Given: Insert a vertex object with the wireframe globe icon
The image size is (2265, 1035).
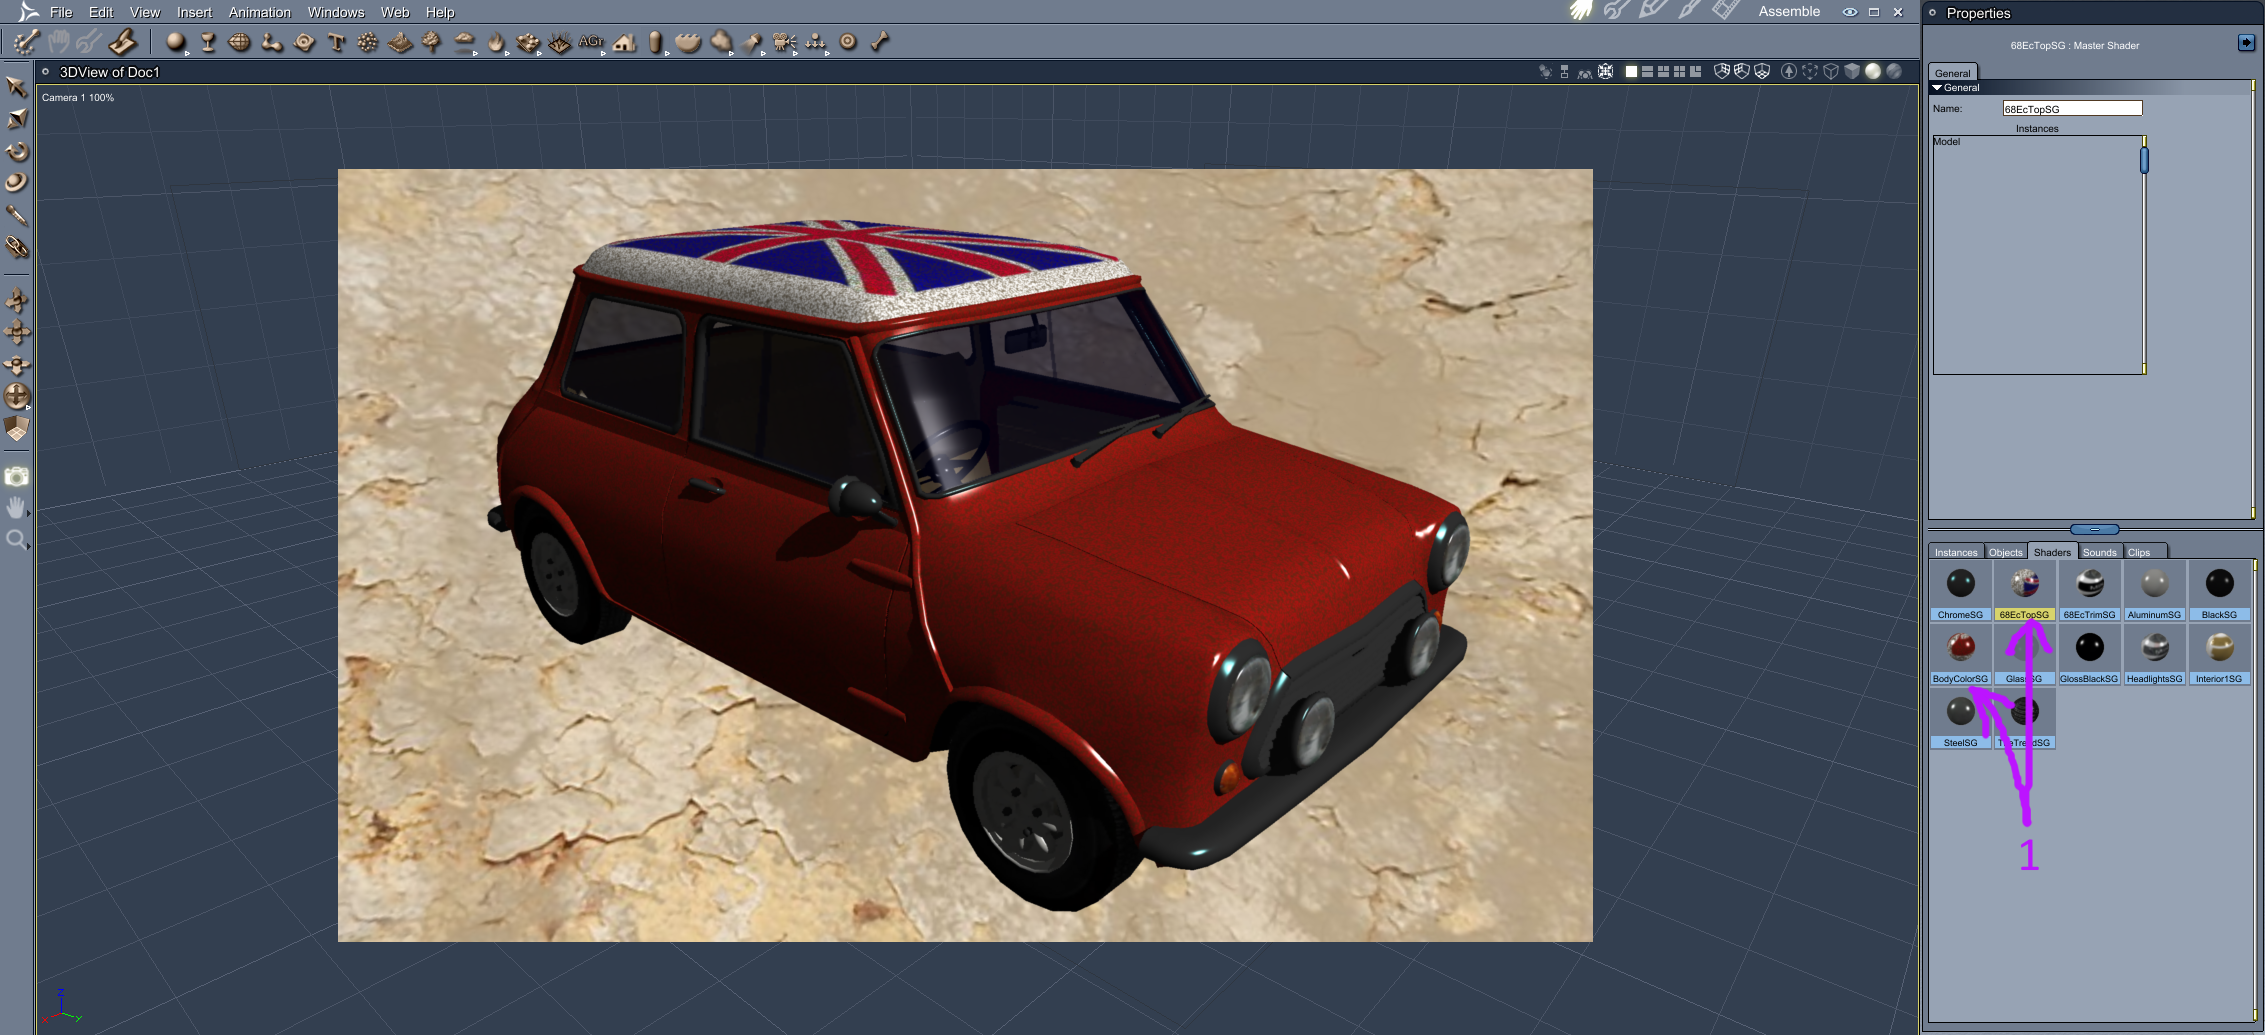Looking at the screenshot, I should point(239,42).
